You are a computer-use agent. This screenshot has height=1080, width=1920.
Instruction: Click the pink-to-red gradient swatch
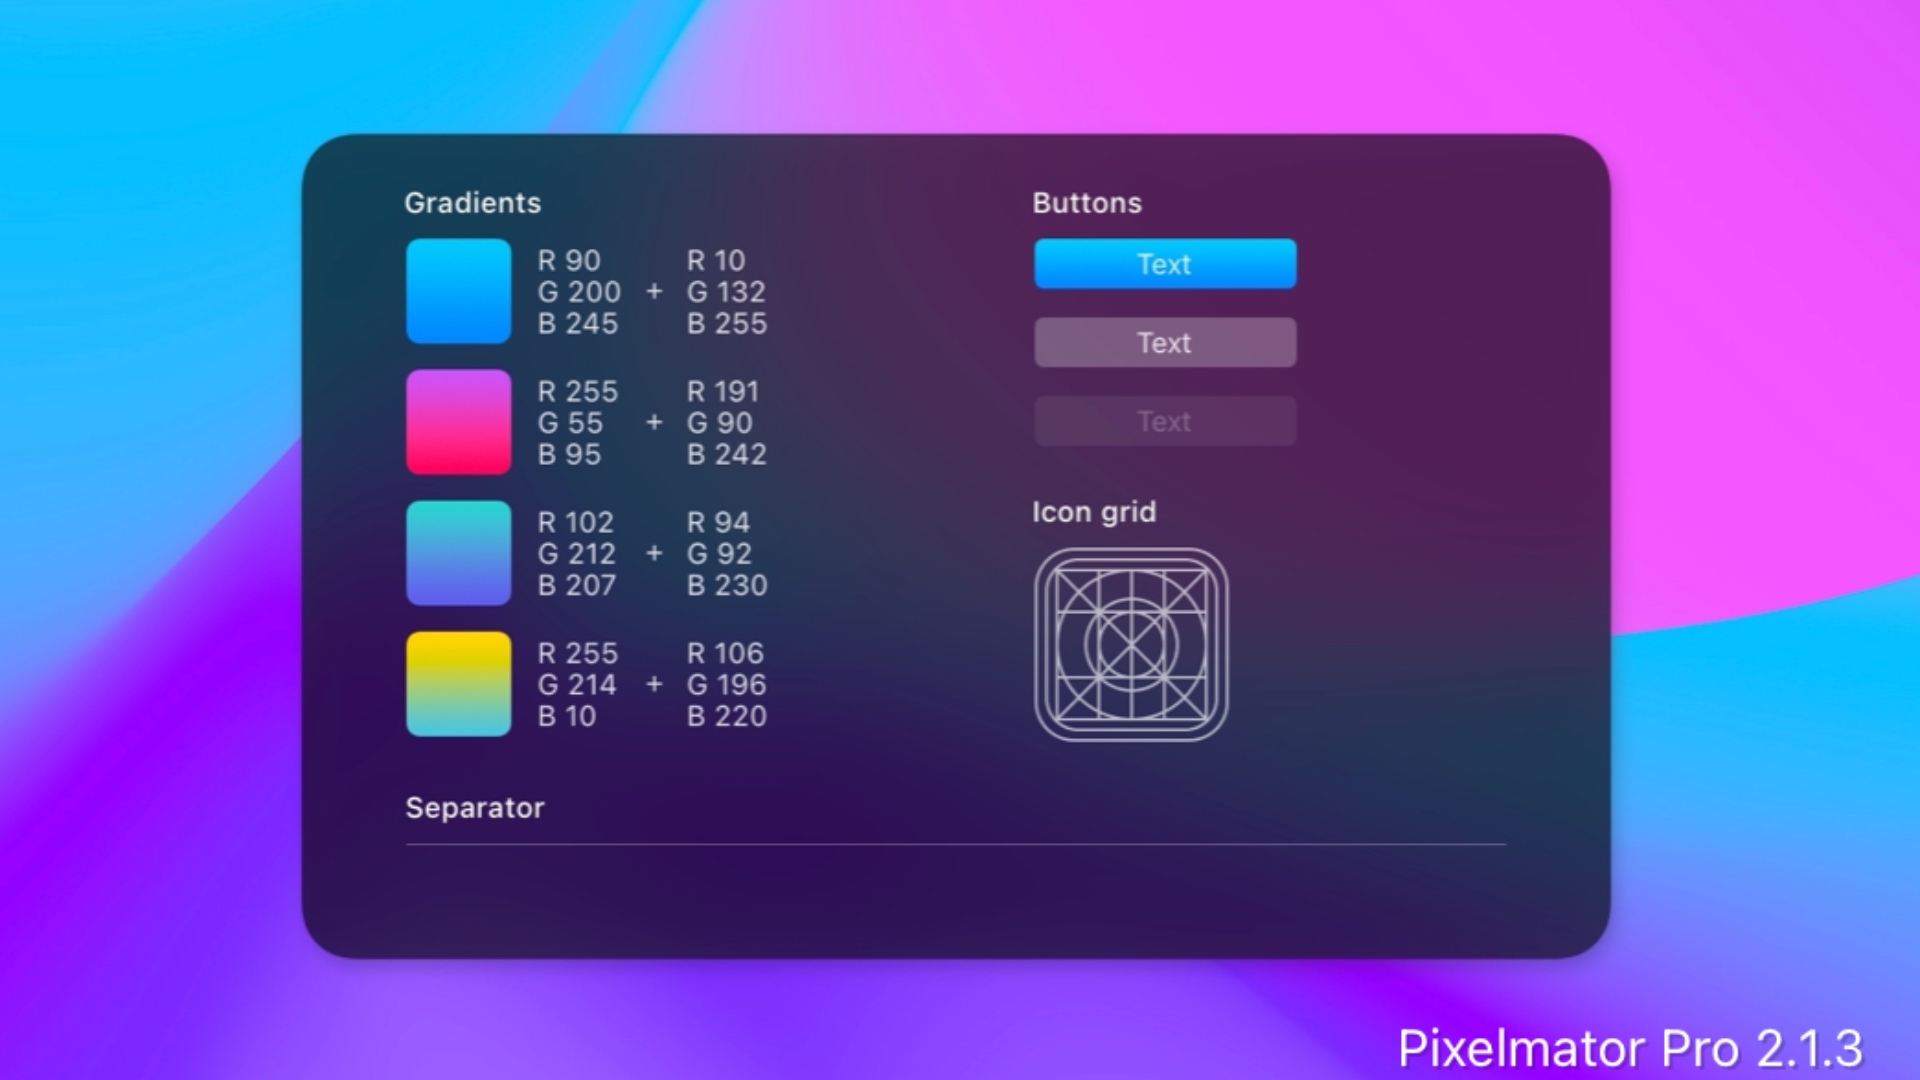(457, 422)
